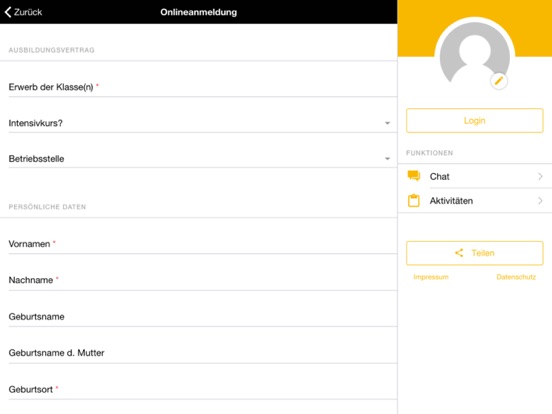Go back with the Zurück arrow
Viewport: 552px width, 414px height.
(8, 12)
